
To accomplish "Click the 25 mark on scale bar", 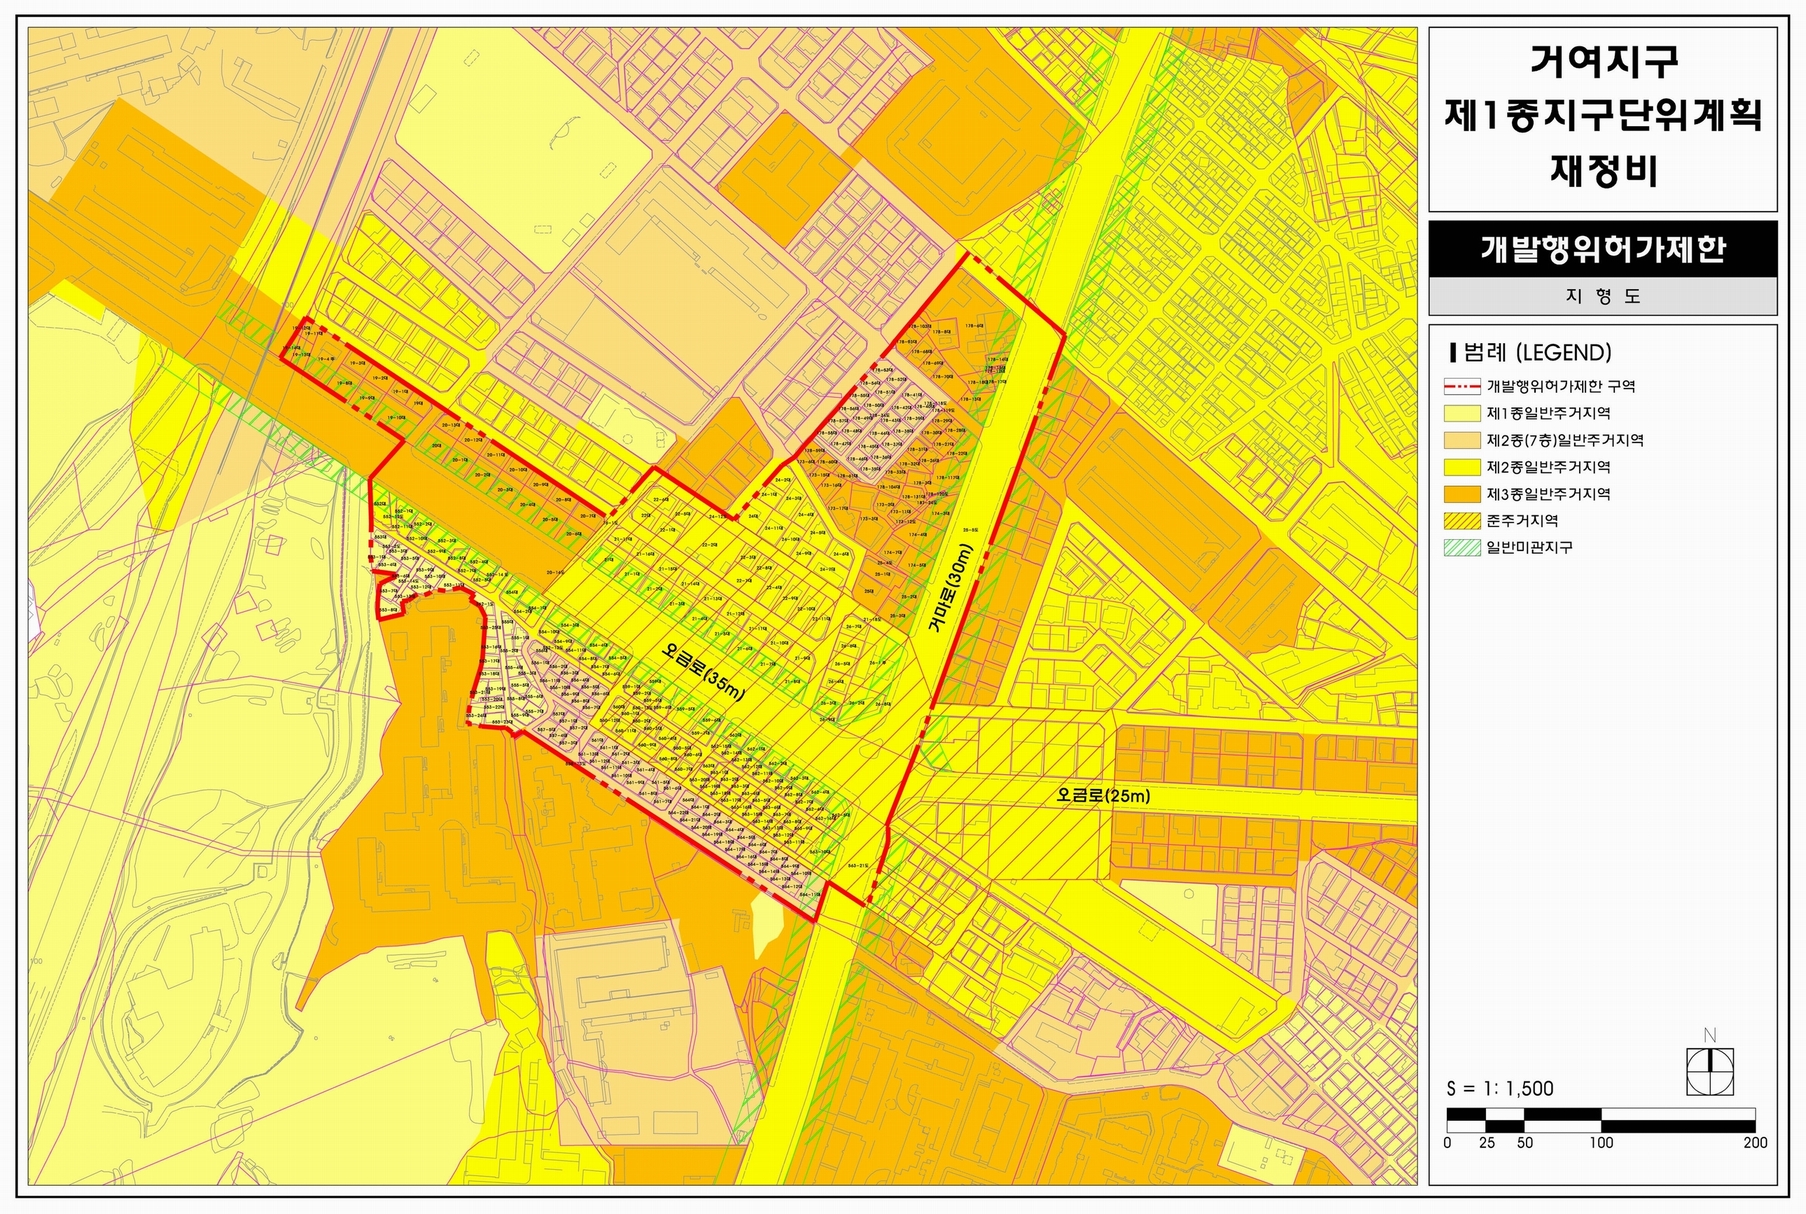I will (1487, 1143).
